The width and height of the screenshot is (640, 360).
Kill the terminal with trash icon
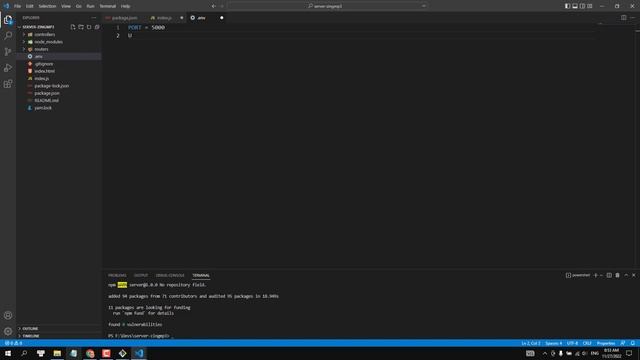[x=617, y=275]
